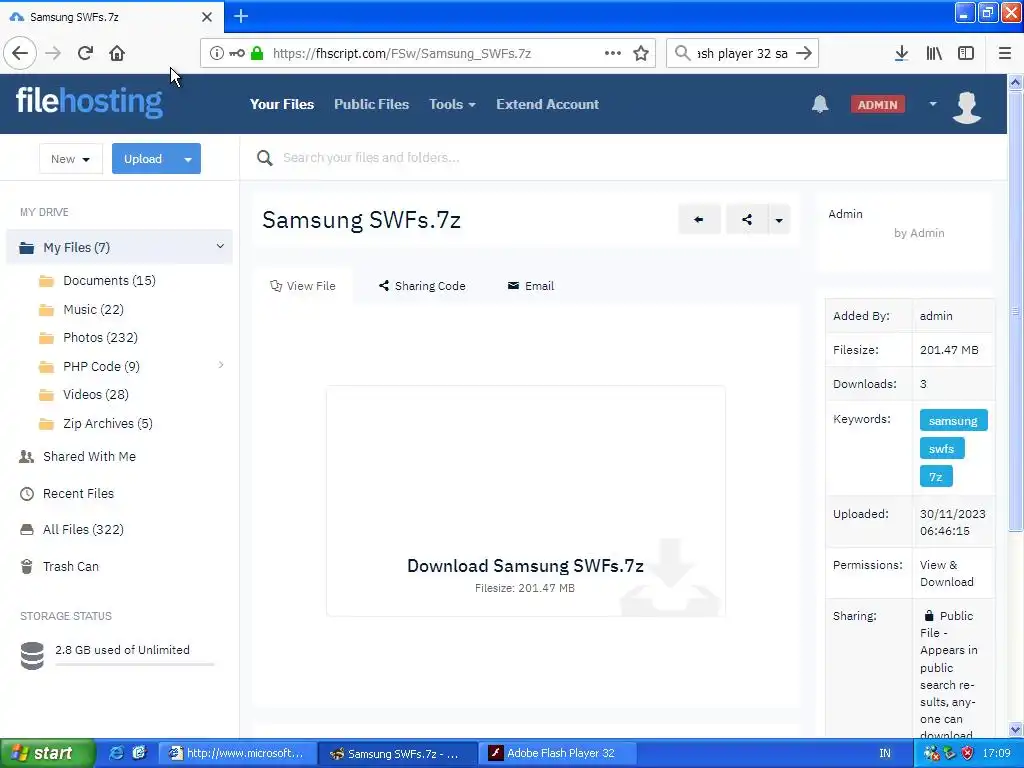Open the Firefox hamburger menu
Viewport: 1024px width, 768px height.
(1004, 54)
